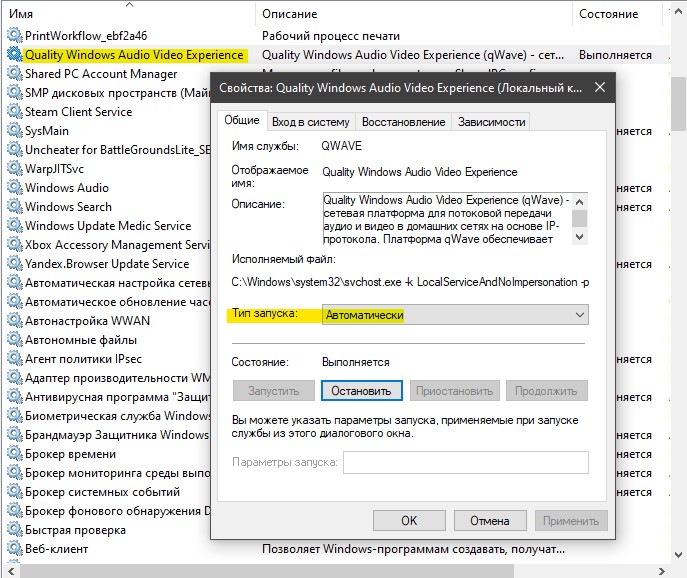Click the gear icon of Yandex.Browser Update Service
687x578 pixels.
(x=14, y=263)
